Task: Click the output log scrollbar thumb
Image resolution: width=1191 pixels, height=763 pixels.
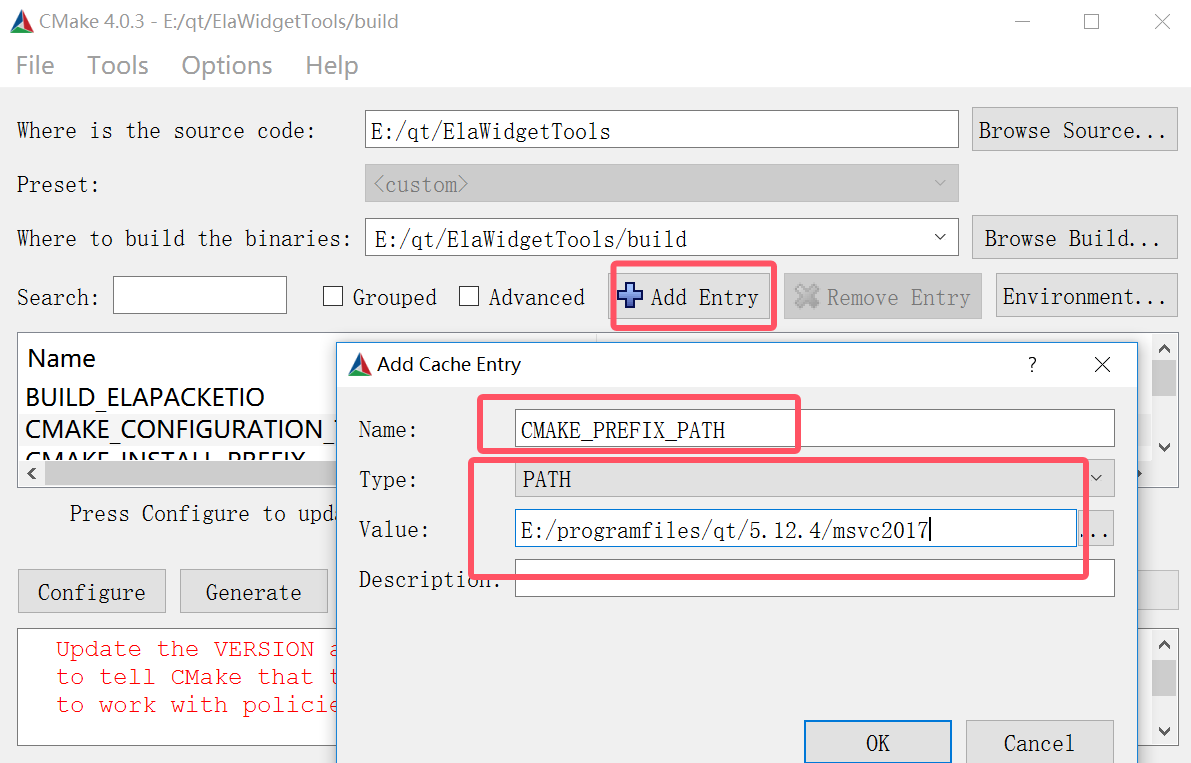Action: pos(1164,678)
